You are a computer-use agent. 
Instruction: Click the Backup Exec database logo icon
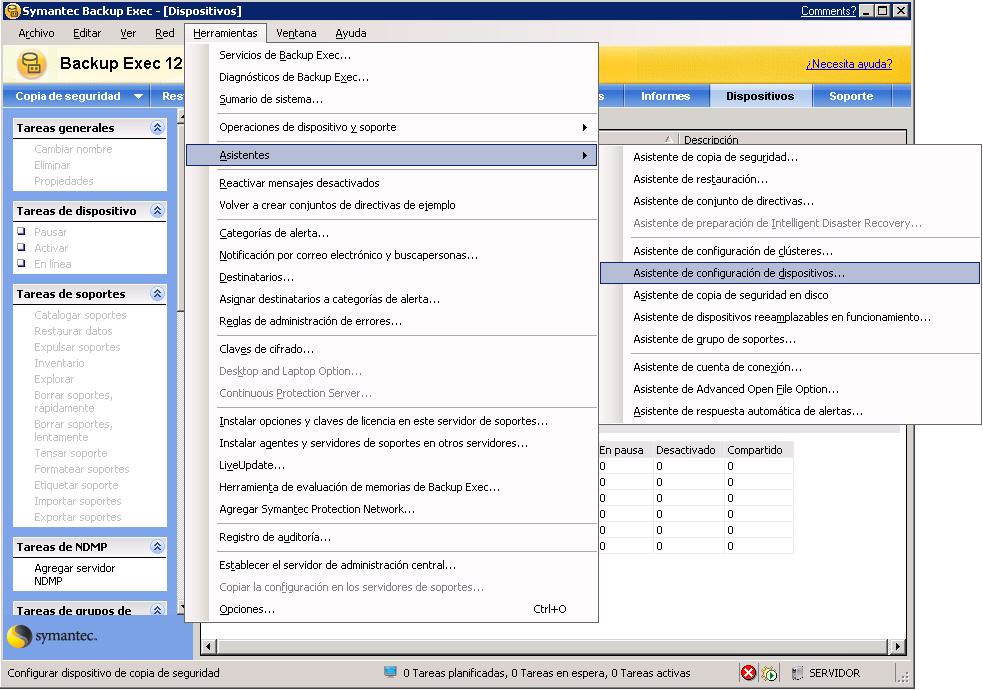pos(31,64)
